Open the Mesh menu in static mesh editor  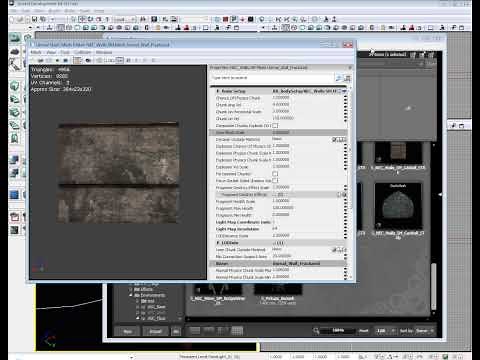[x=36, y=52]
